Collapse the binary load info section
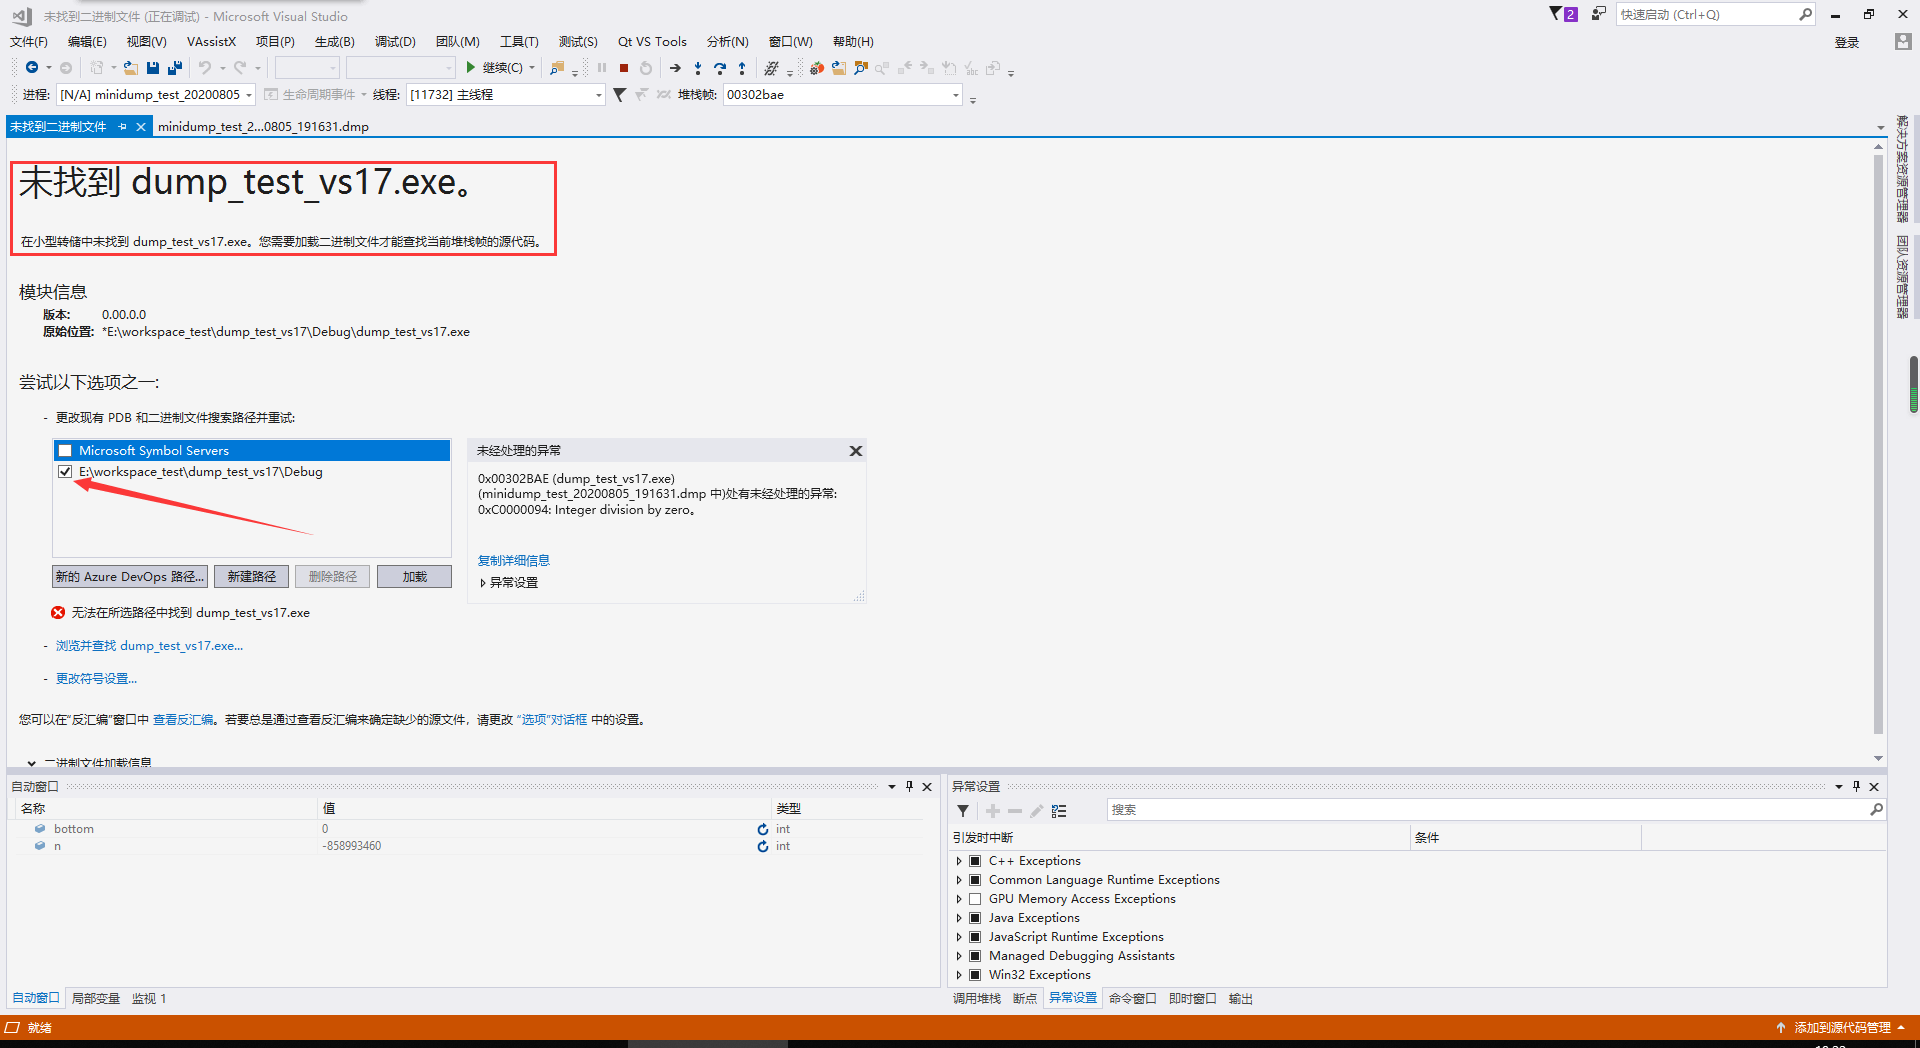This screenshot has height=1048, width=1920. [32, 763]
